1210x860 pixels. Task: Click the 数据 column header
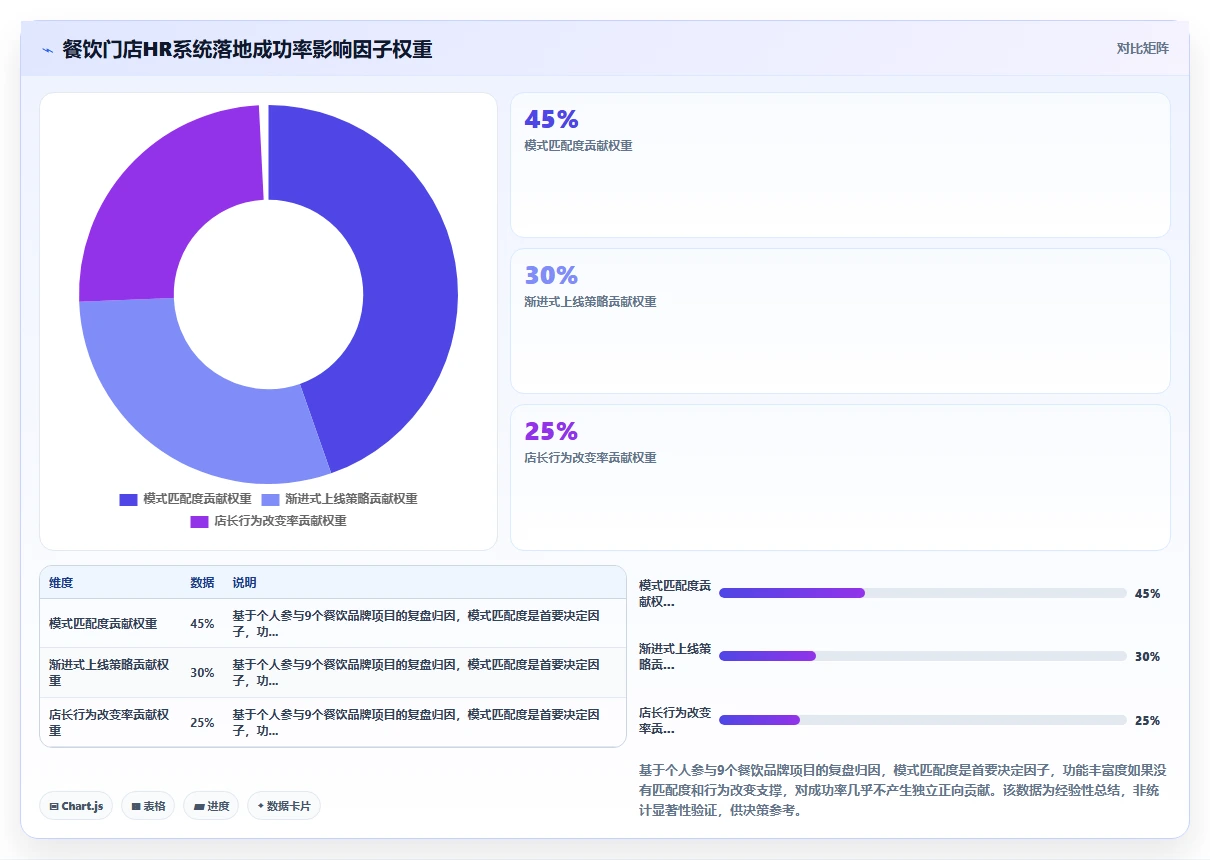click(202, 582)
